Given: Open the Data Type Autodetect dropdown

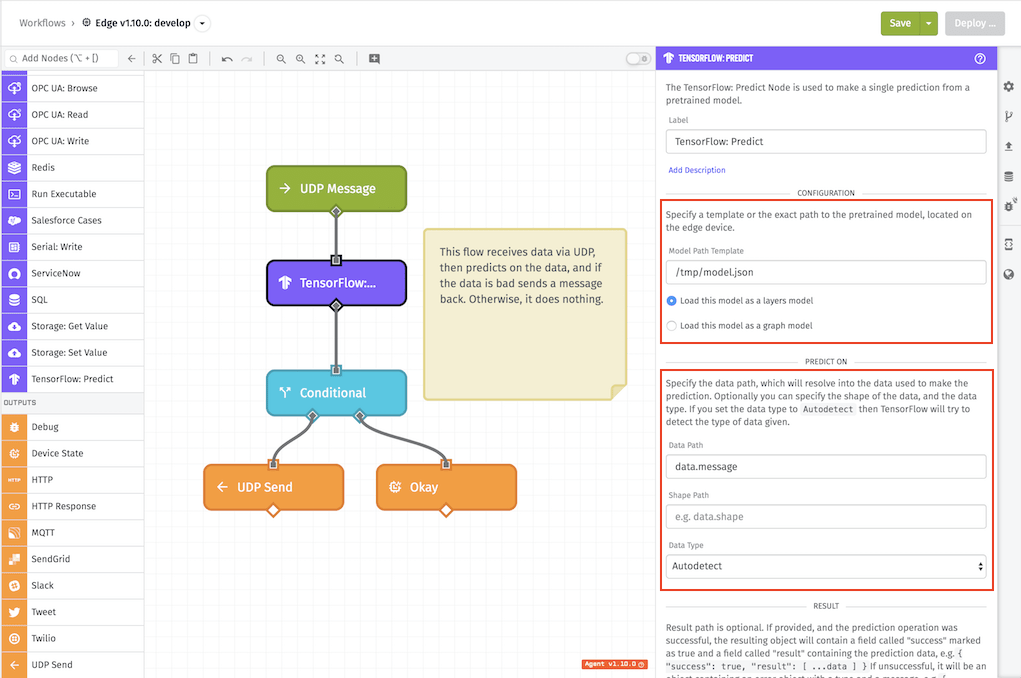Looking at the screenshot, I should tap(826, 566).
